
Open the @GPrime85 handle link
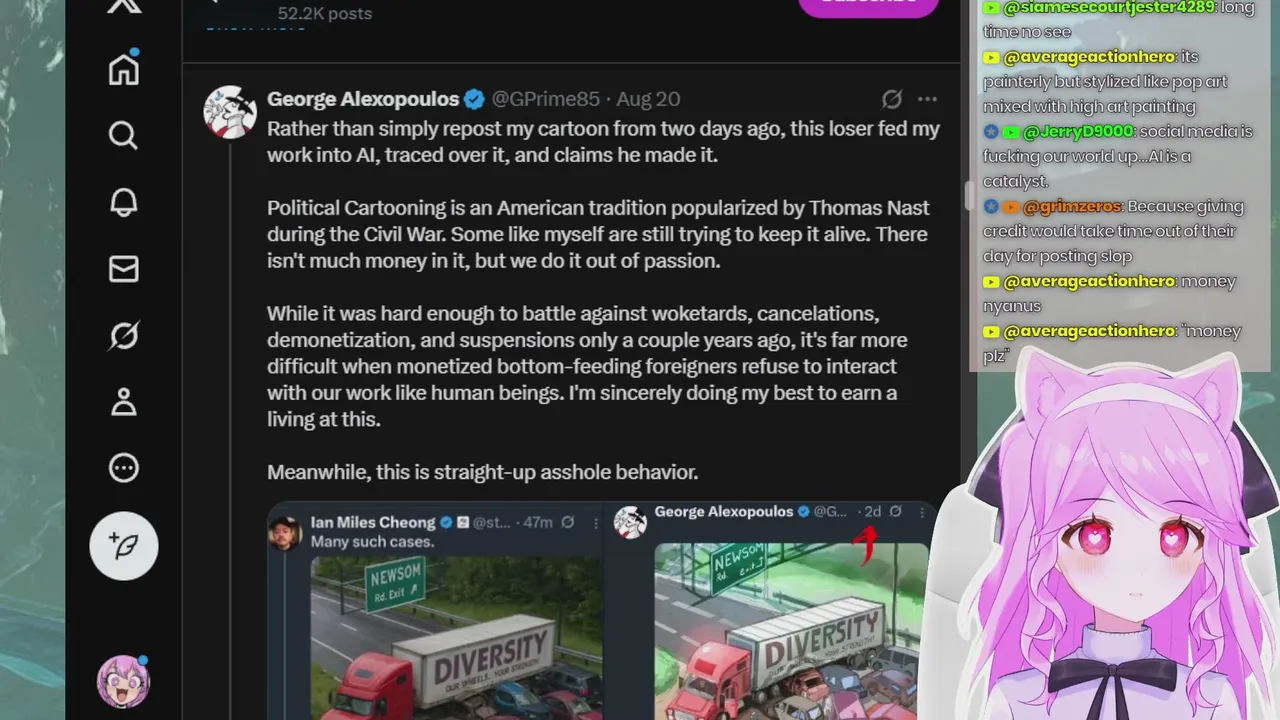pos(545,99)
